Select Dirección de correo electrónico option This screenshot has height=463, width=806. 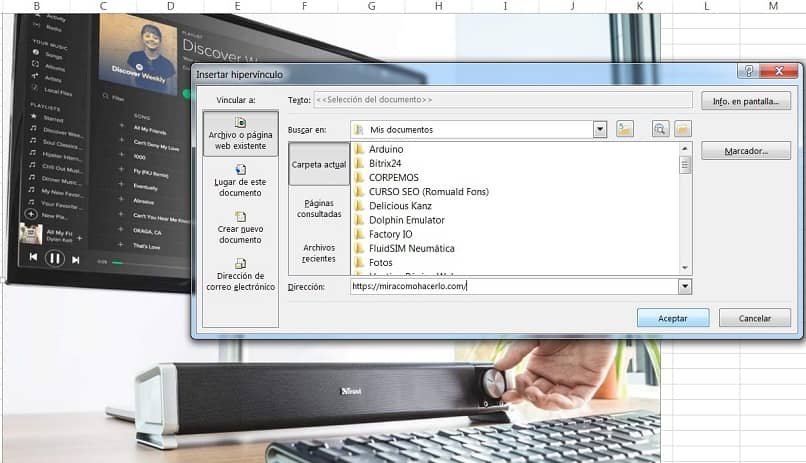241,274
